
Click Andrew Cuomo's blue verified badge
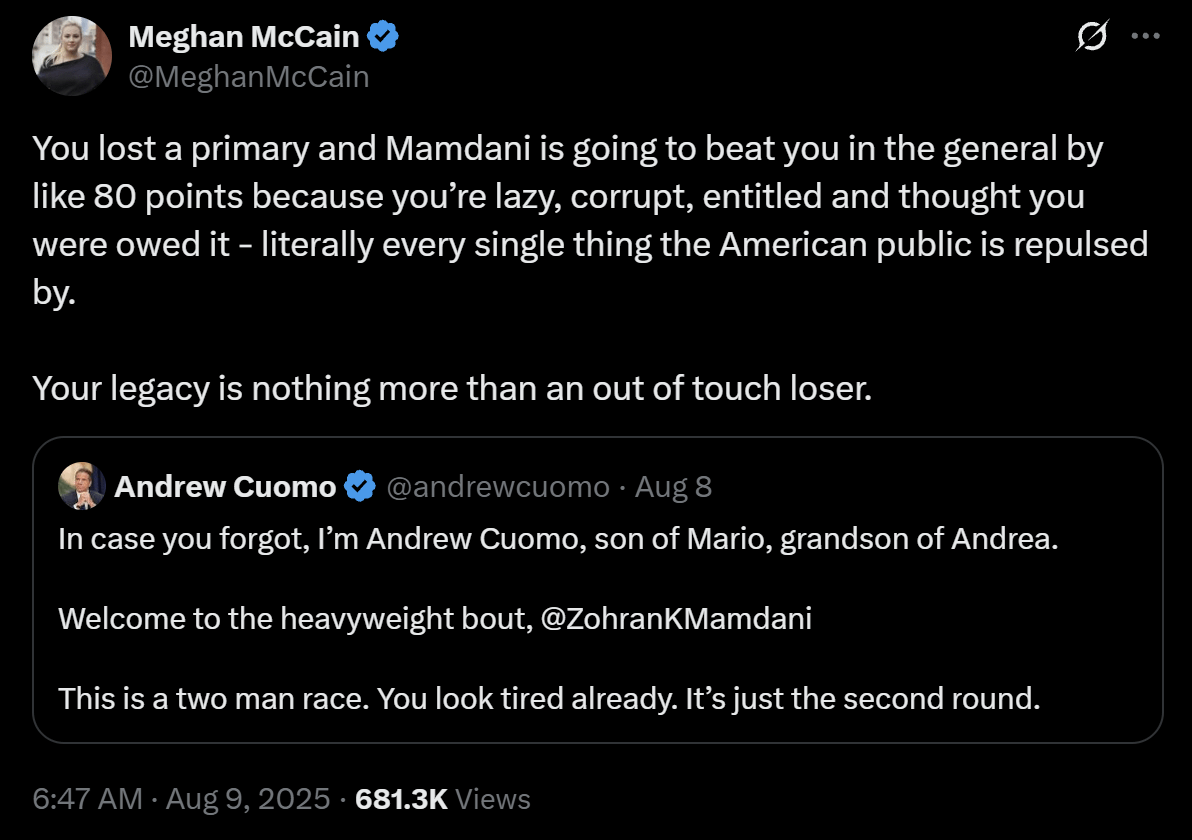pos(360,487)
